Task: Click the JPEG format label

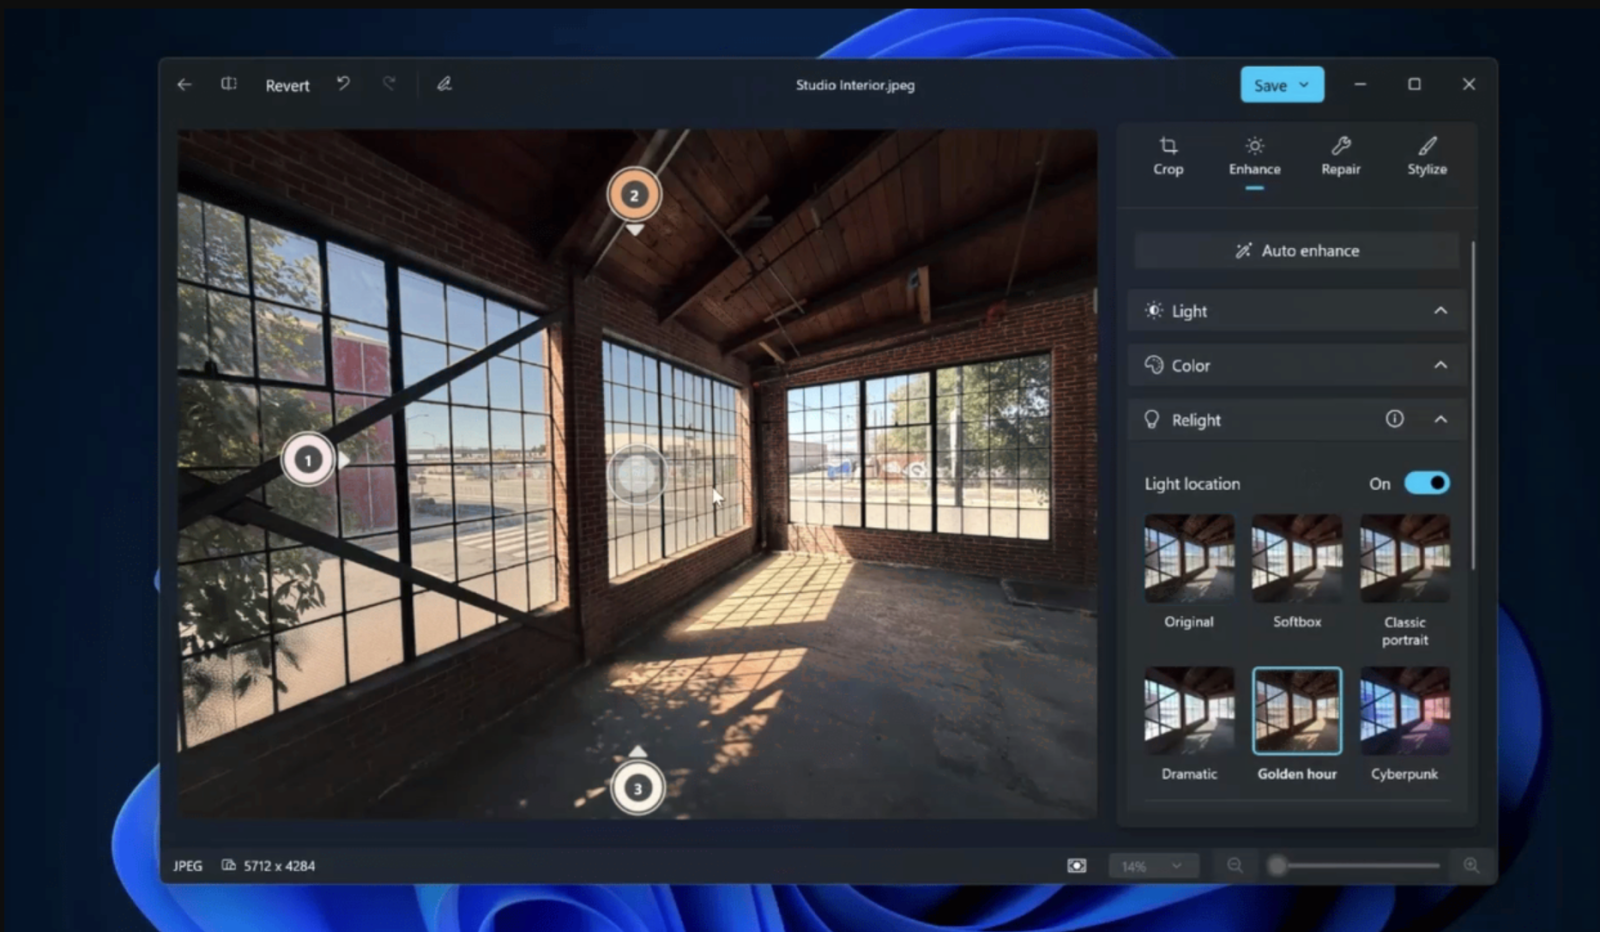Action: 188,866
